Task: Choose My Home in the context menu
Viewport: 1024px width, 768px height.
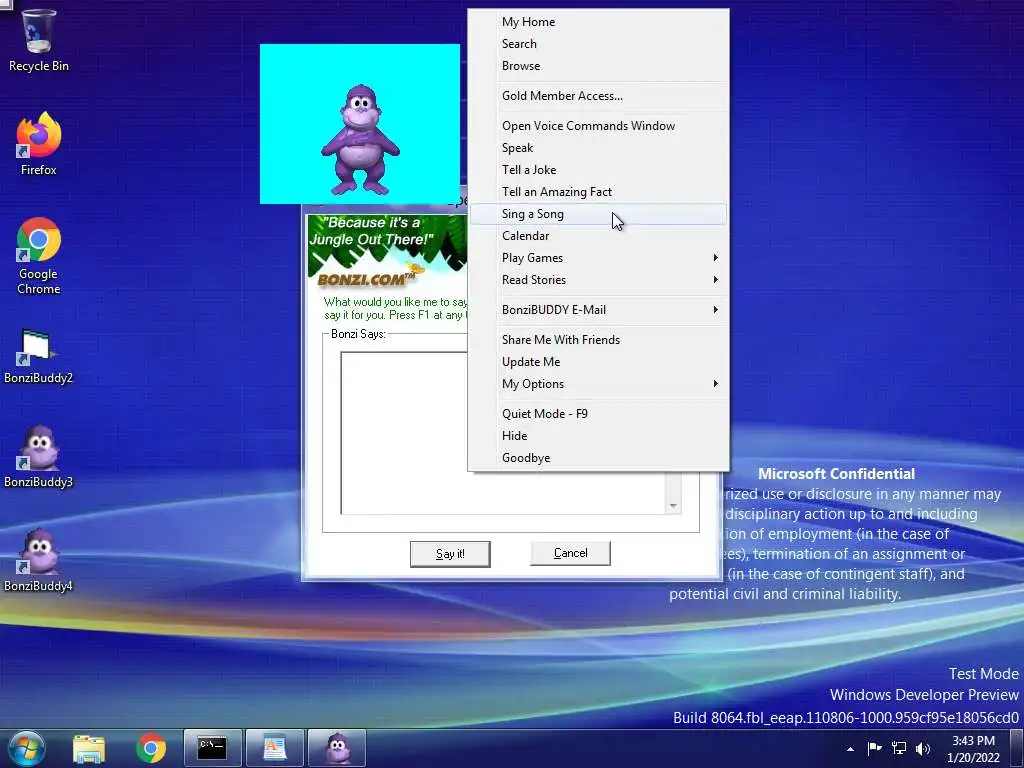Action: tap(598, 22)
